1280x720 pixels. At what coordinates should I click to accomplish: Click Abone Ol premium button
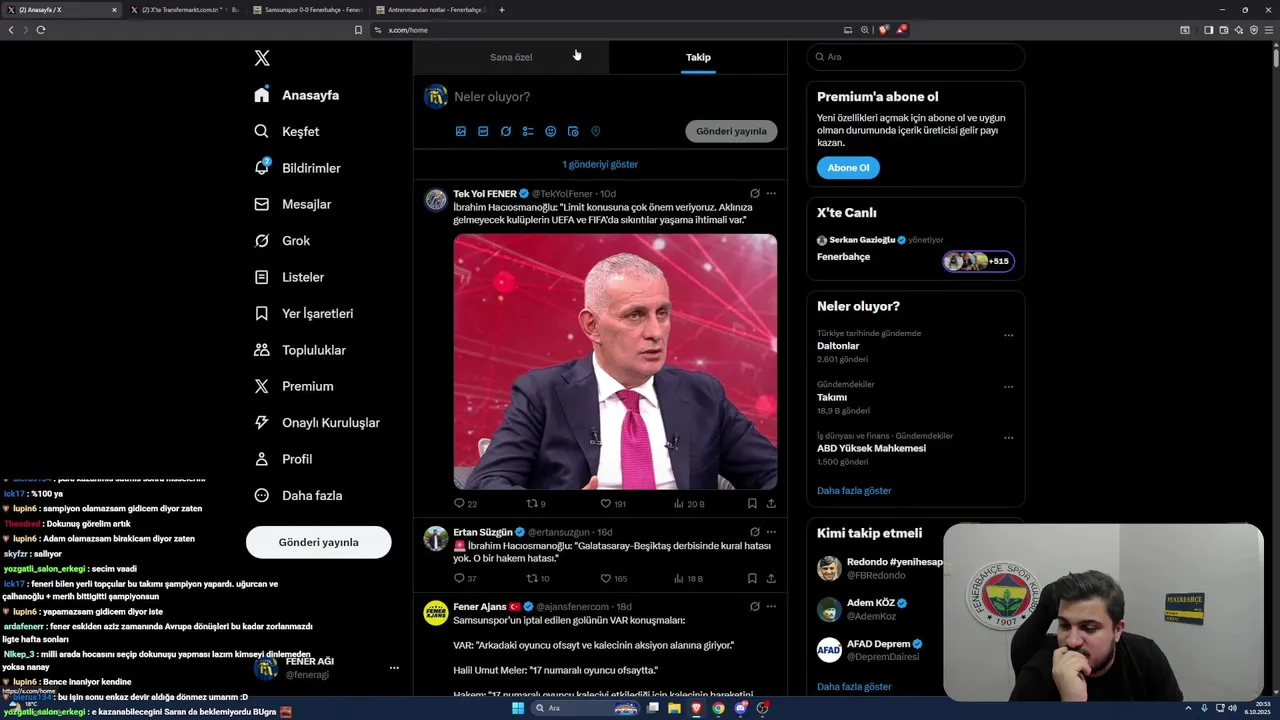tap(848, 168)
